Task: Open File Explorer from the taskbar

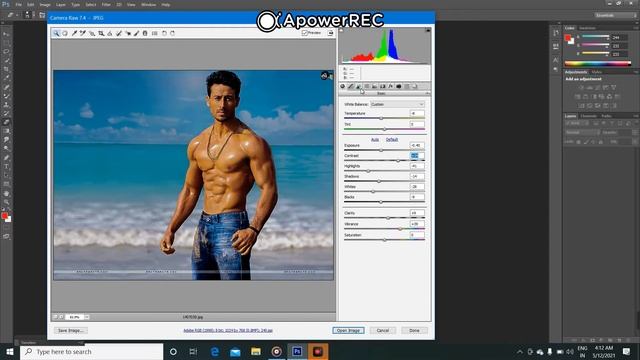Action: (x=256, y=351)
